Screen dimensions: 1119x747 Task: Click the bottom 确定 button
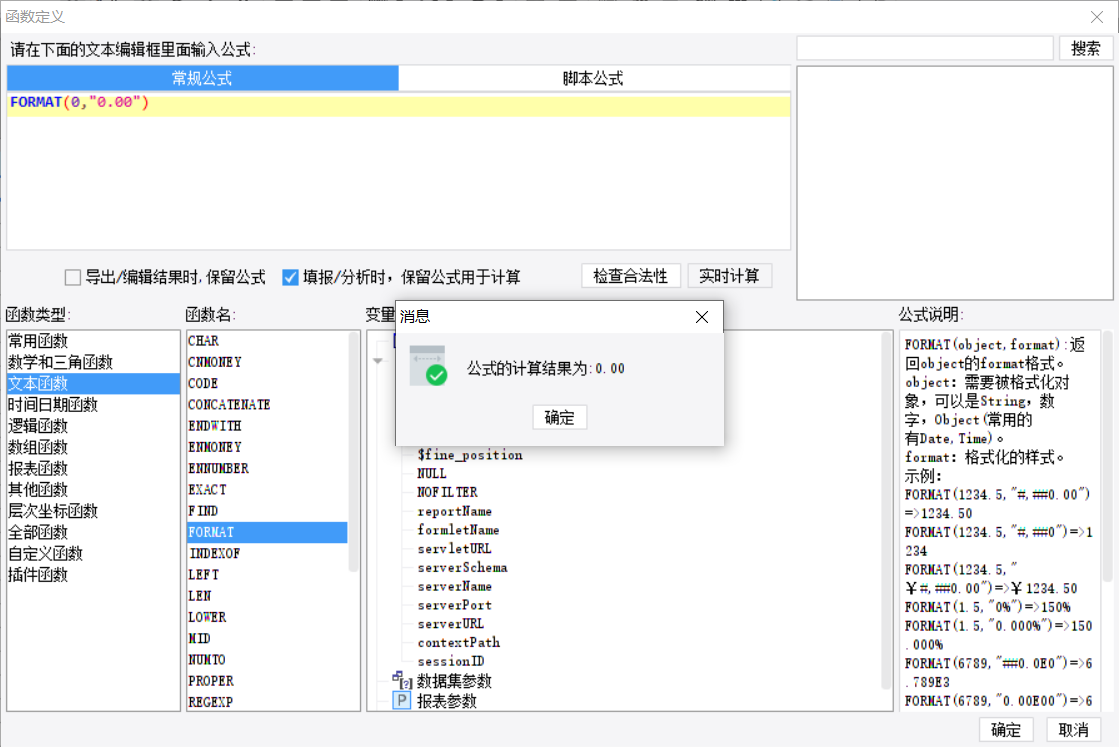(1006, 729)
